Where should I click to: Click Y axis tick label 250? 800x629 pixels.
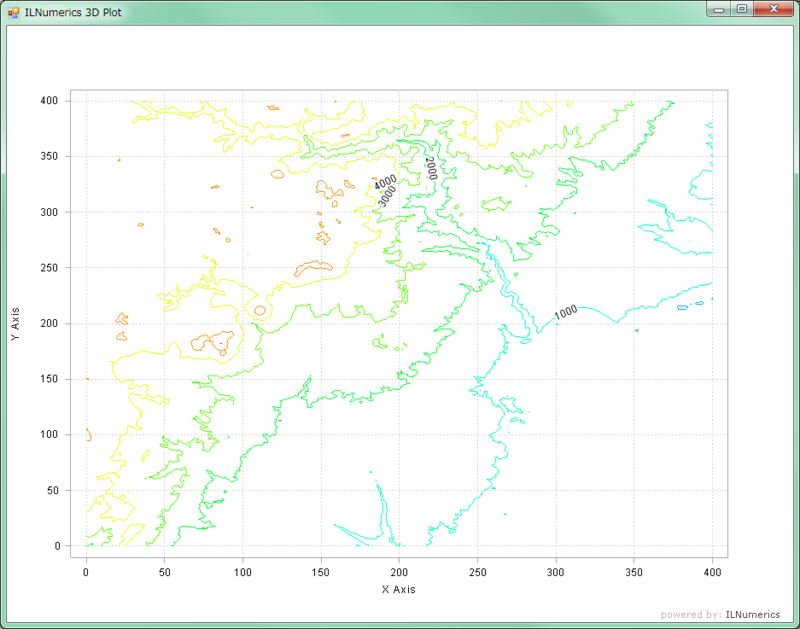[x=49, y=267]
